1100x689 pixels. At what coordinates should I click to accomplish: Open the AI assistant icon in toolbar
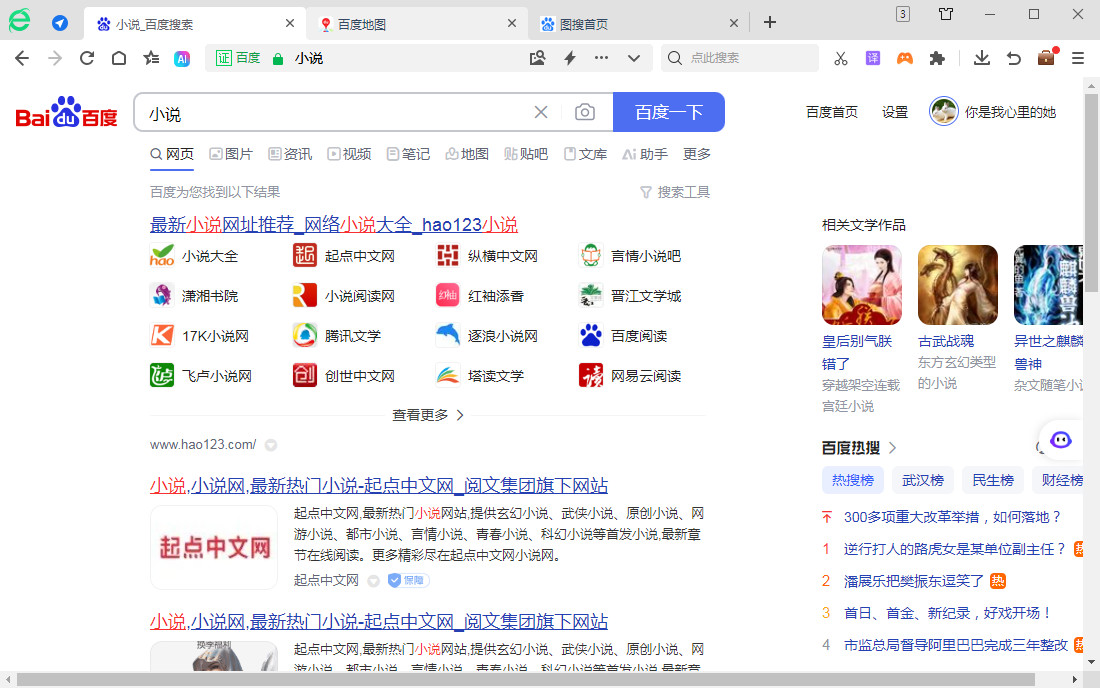pos(182,59)
